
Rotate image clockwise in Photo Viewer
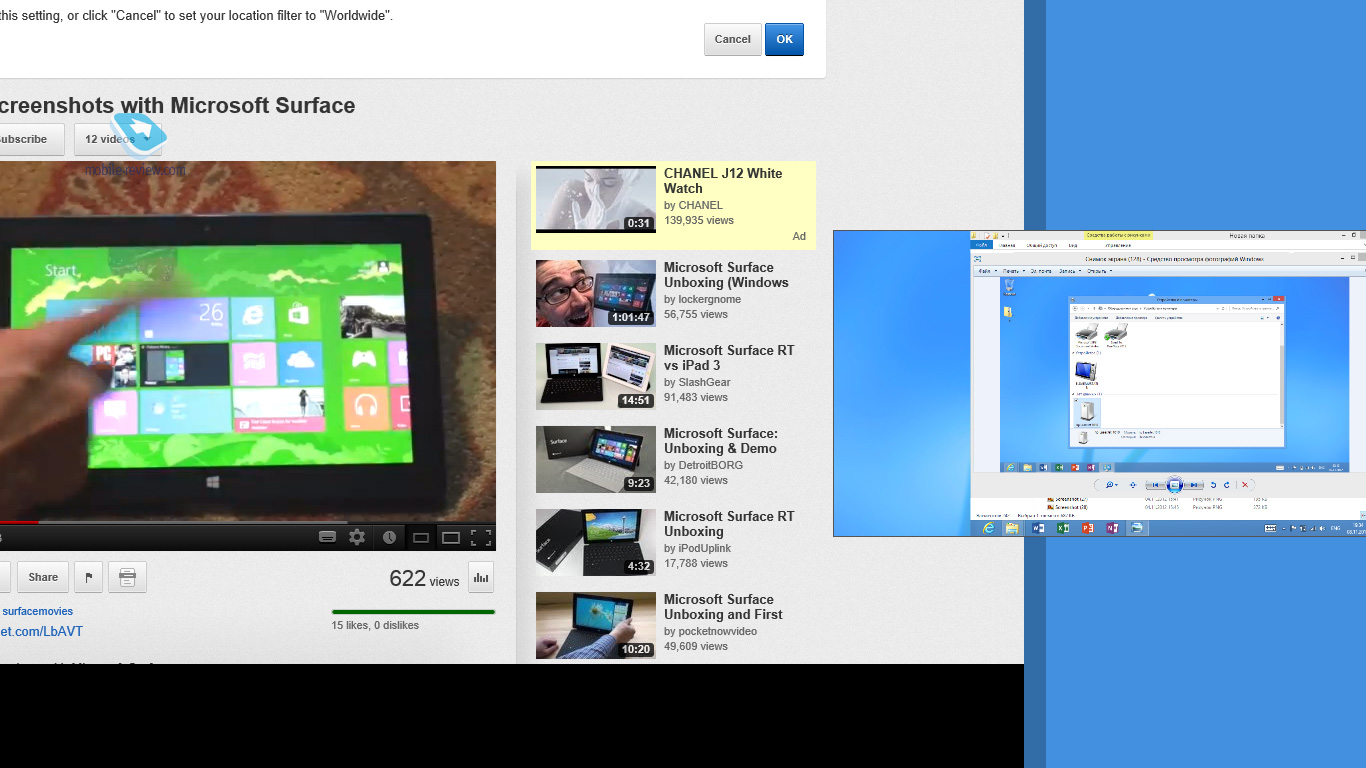click(x=1227, y=485)
